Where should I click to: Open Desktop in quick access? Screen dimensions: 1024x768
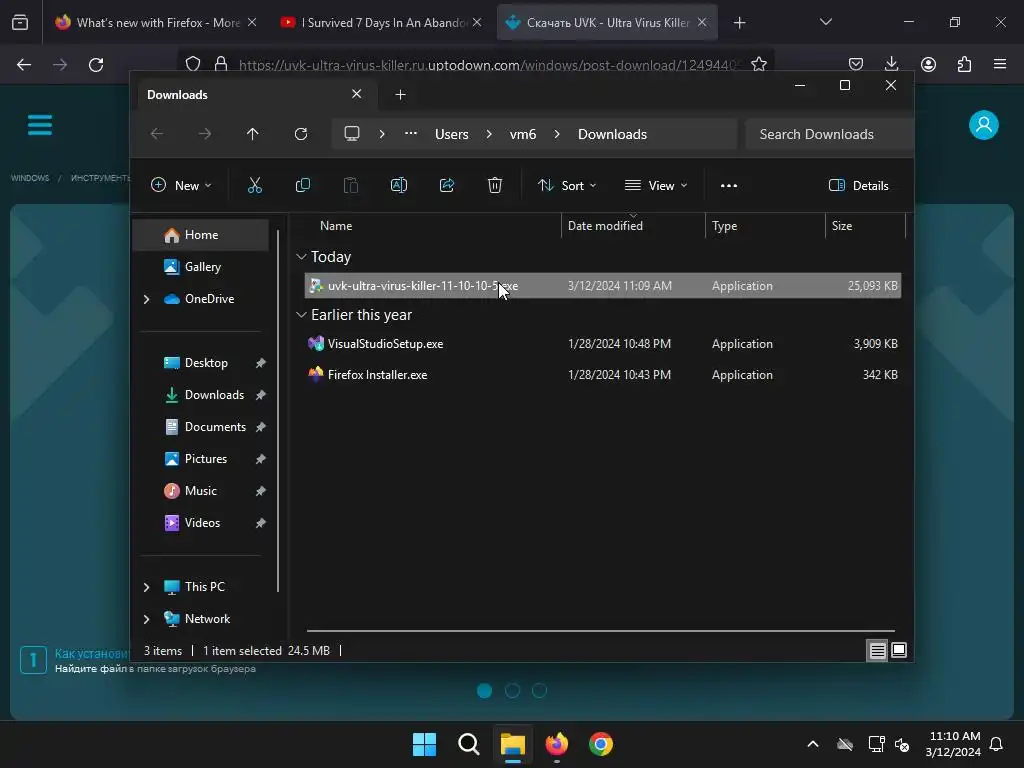200,363
